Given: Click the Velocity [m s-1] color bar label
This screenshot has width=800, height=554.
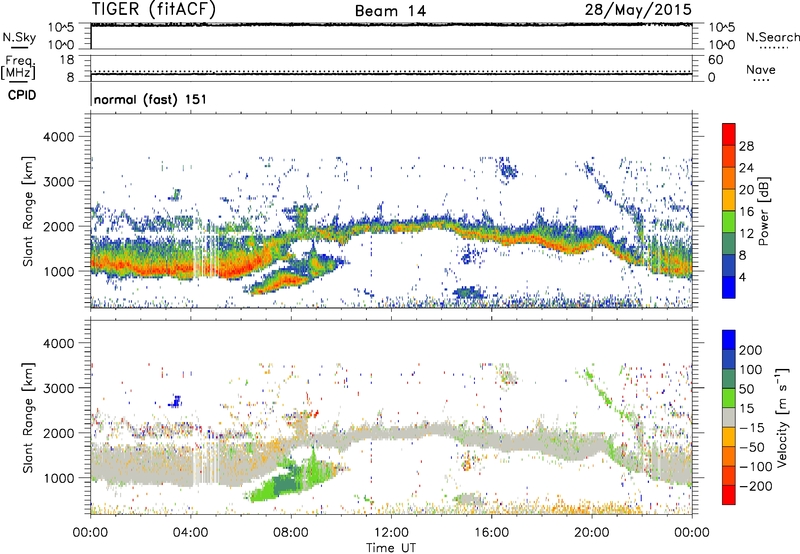Looking at the screenshot, I should click(x=782, y=417).
